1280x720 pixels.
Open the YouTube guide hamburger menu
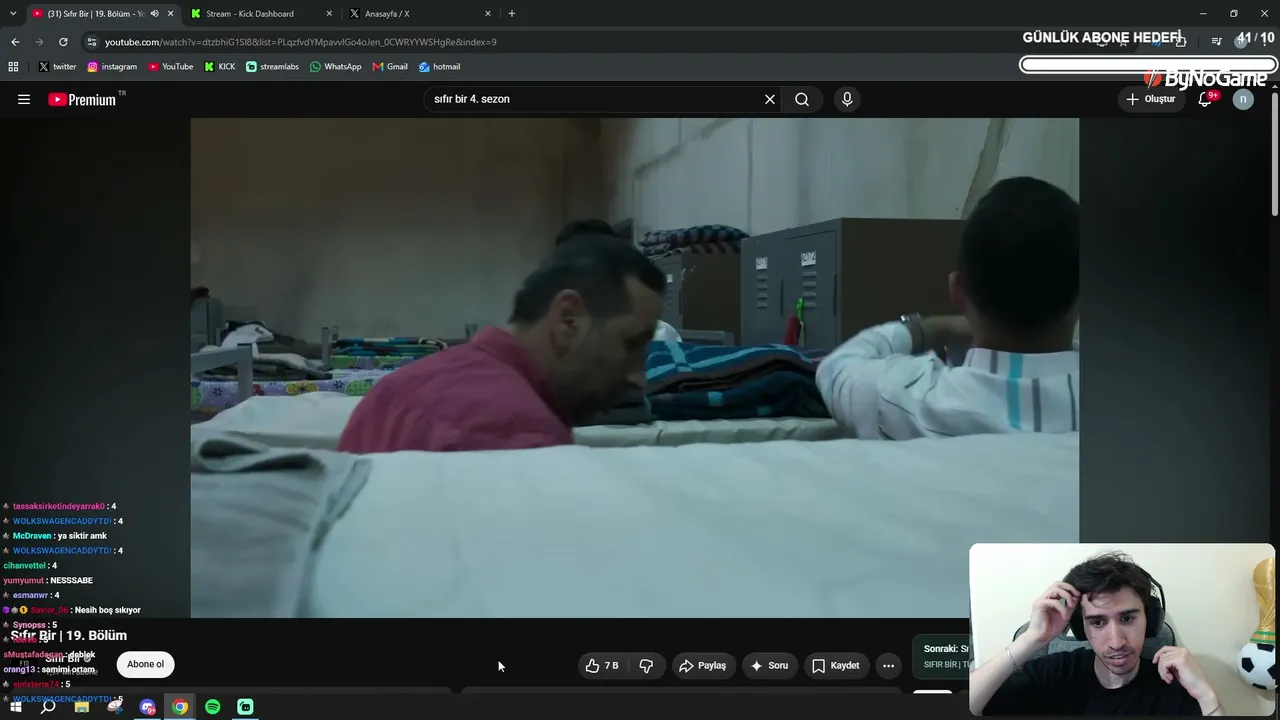click(x=24, y=99)
